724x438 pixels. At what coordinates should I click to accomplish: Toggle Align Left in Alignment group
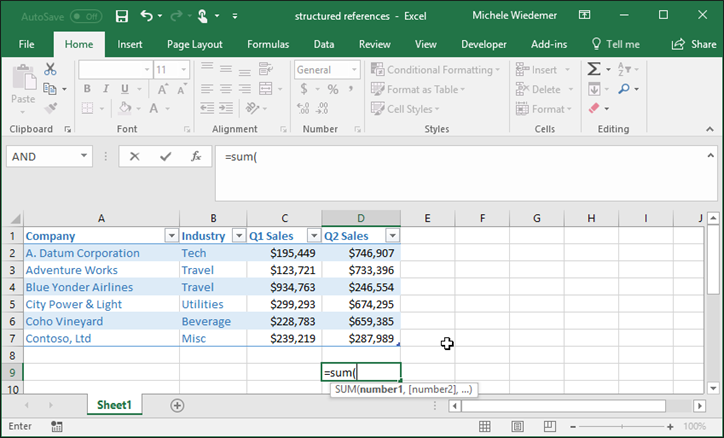point(207,89)
